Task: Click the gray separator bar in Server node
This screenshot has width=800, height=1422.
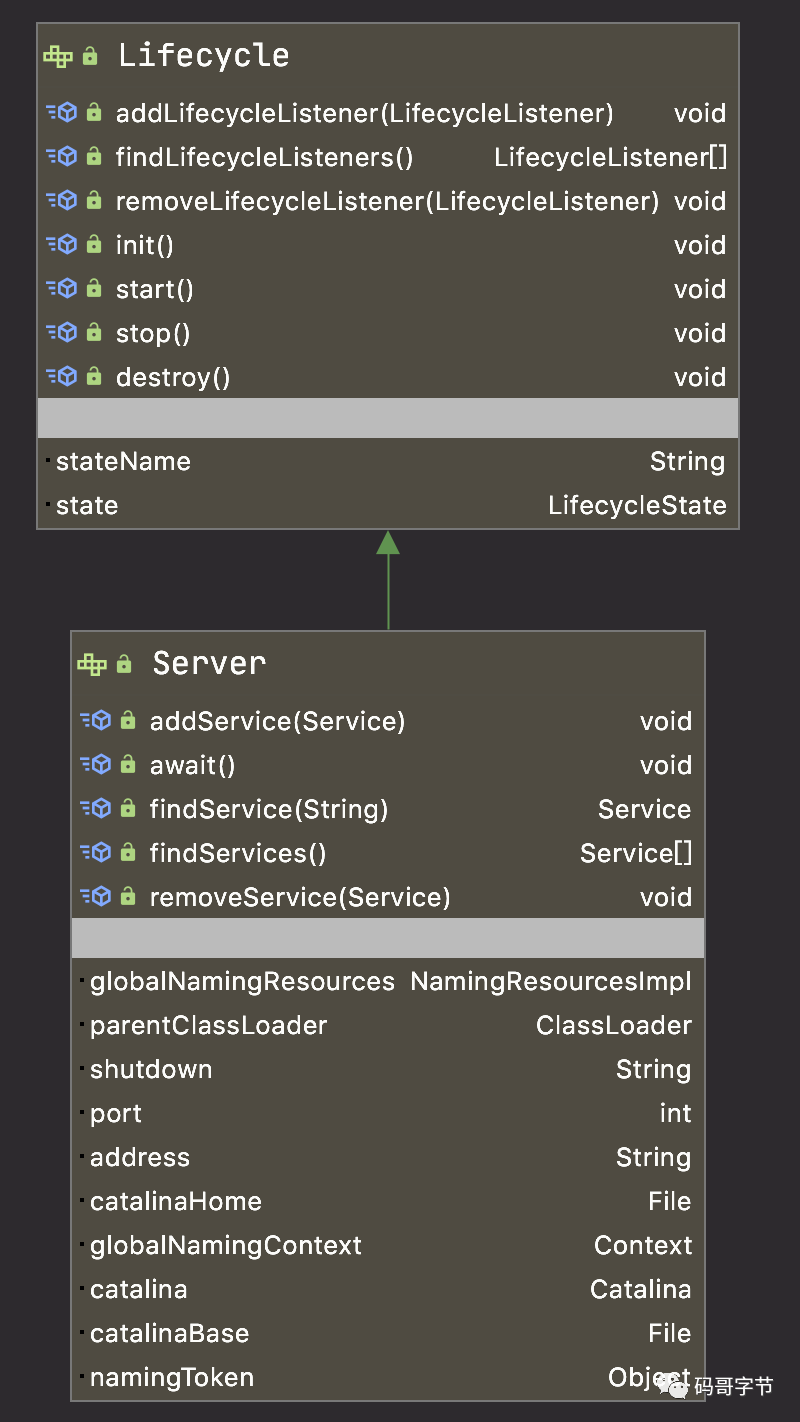Action: 388,938
